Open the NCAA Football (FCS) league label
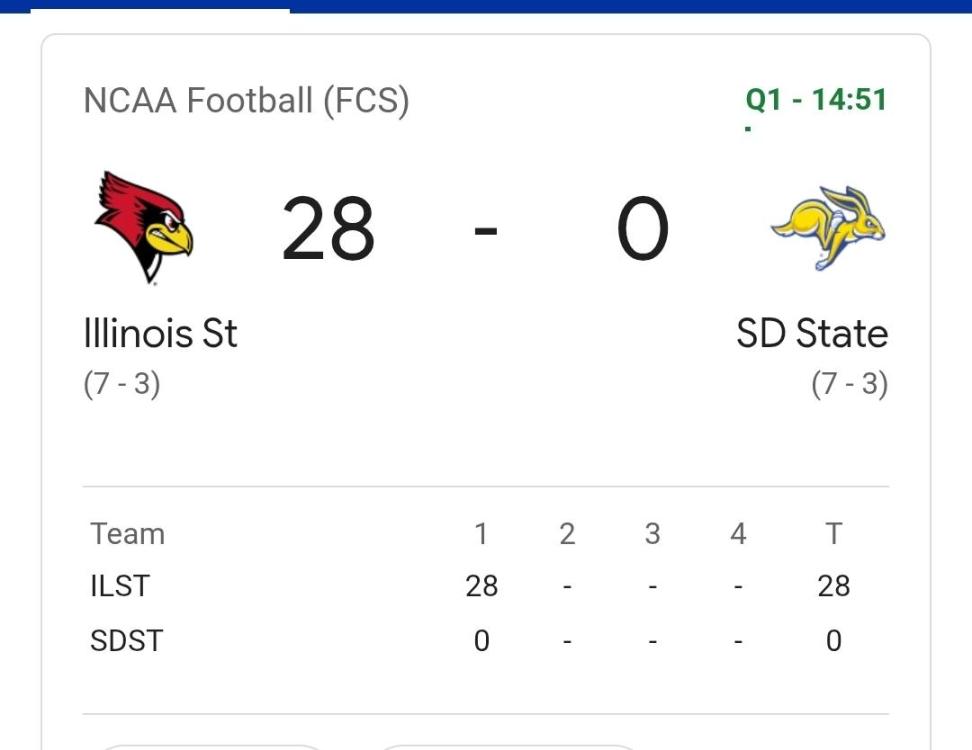This screenshot has width=972, height=750. point(246,101)
